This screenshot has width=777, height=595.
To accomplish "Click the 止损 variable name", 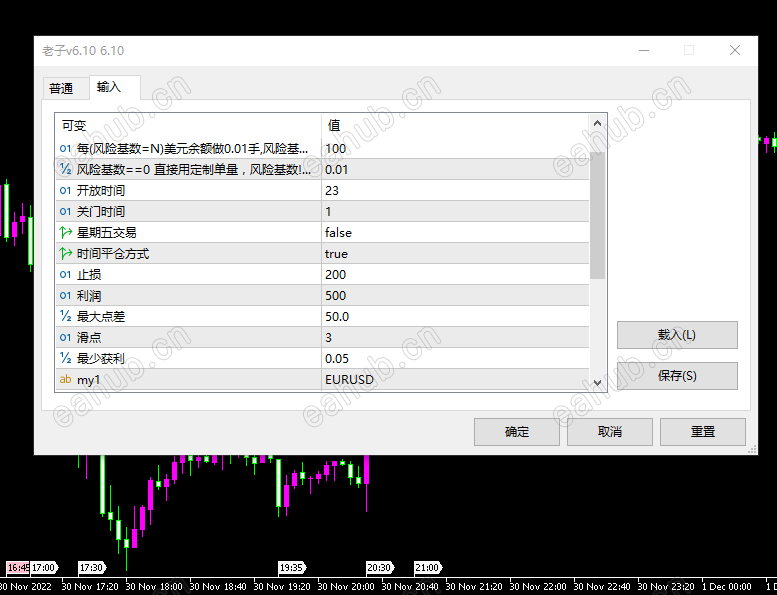I will 89,274.
